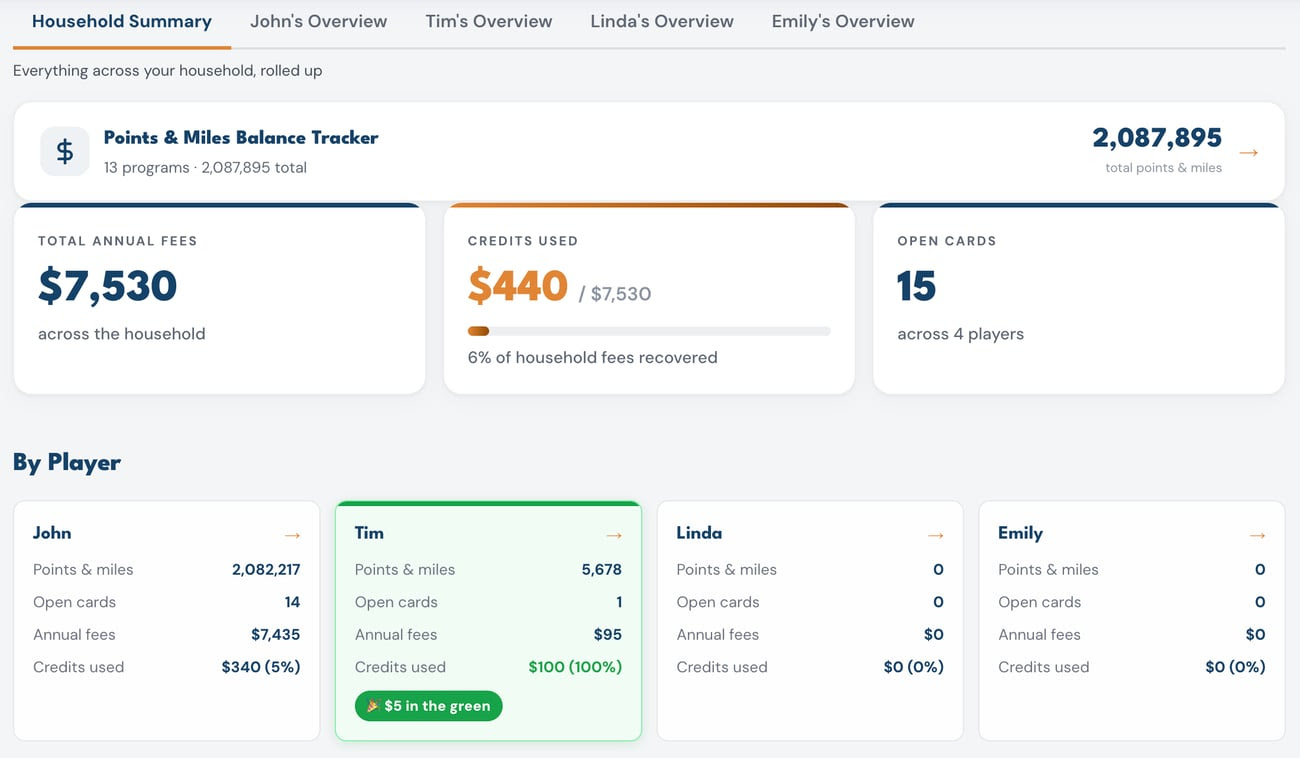Open Tim's card arrow icon
The height and width of the screenshot is (758, 1300).
coord(614,535)
